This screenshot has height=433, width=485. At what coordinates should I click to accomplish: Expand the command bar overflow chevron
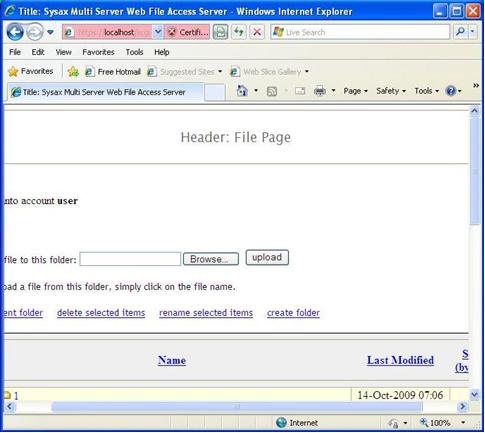pyautogui.click(x=476, y=86)
